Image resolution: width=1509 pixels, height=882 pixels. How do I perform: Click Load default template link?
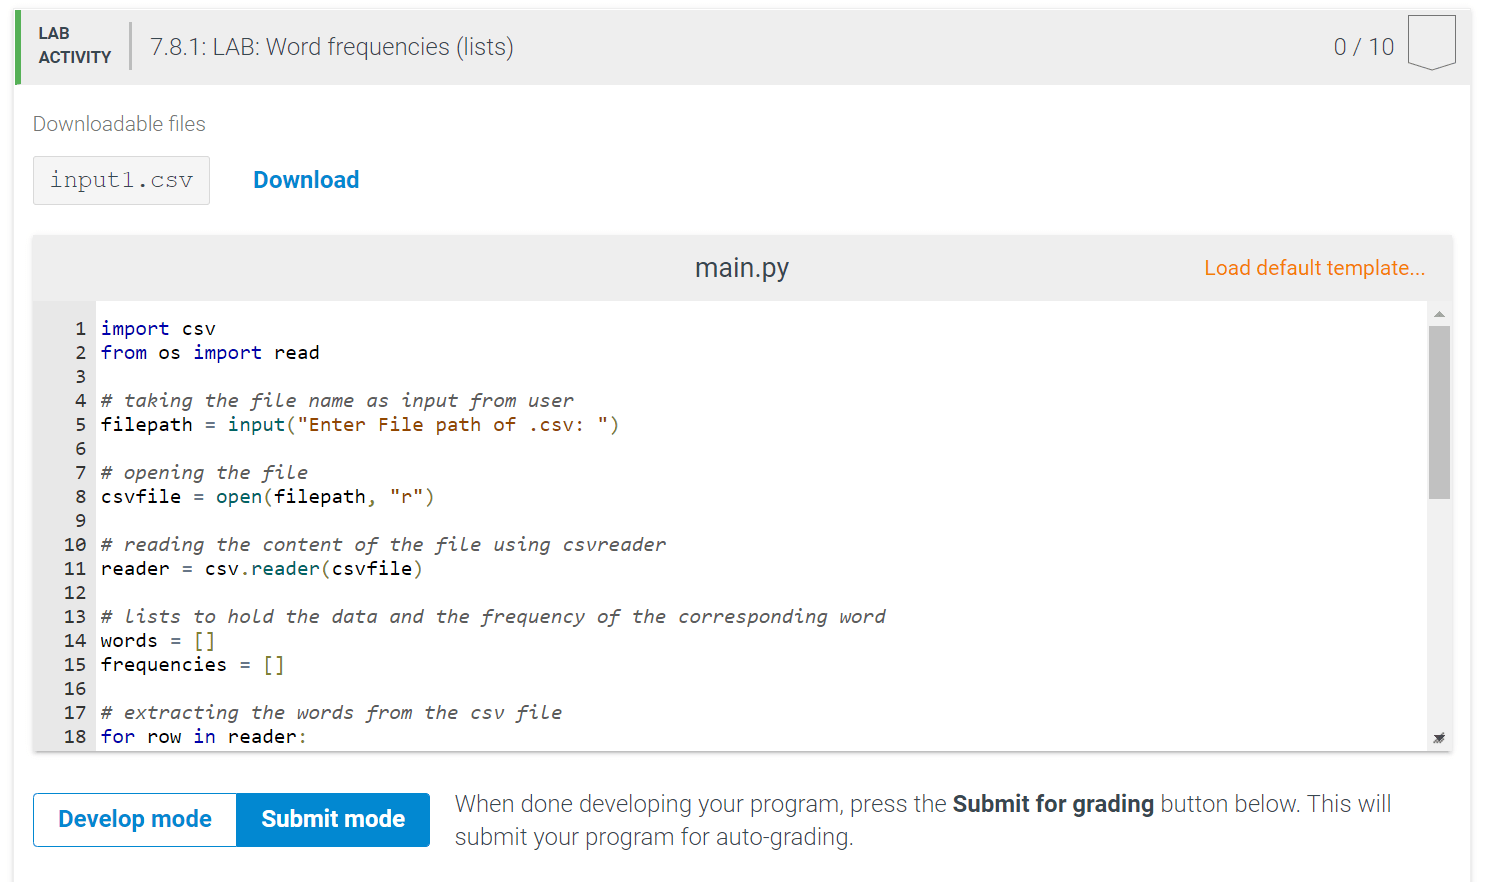(x=1314, y=268)
